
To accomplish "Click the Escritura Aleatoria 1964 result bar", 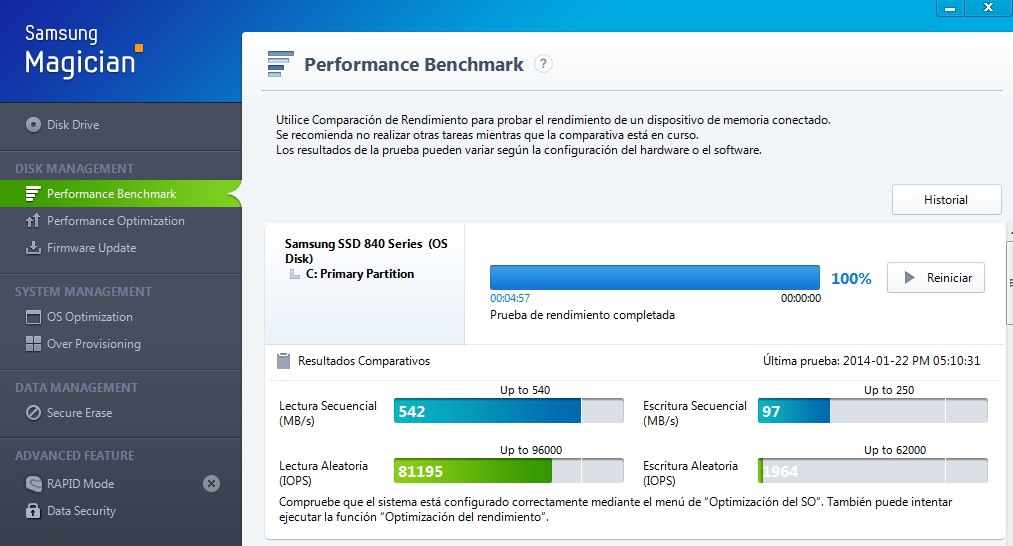I will 873,471.
